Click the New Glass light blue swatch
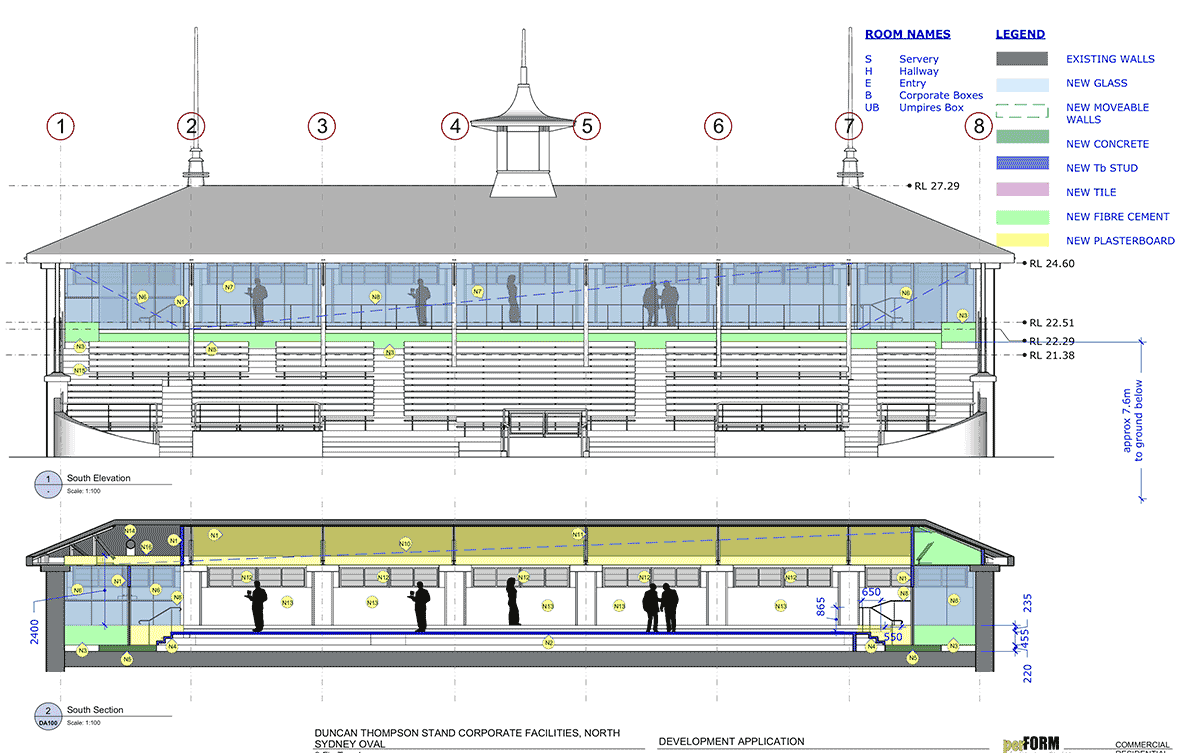This screenshot has height=753, width=1200. (1022, 84)
